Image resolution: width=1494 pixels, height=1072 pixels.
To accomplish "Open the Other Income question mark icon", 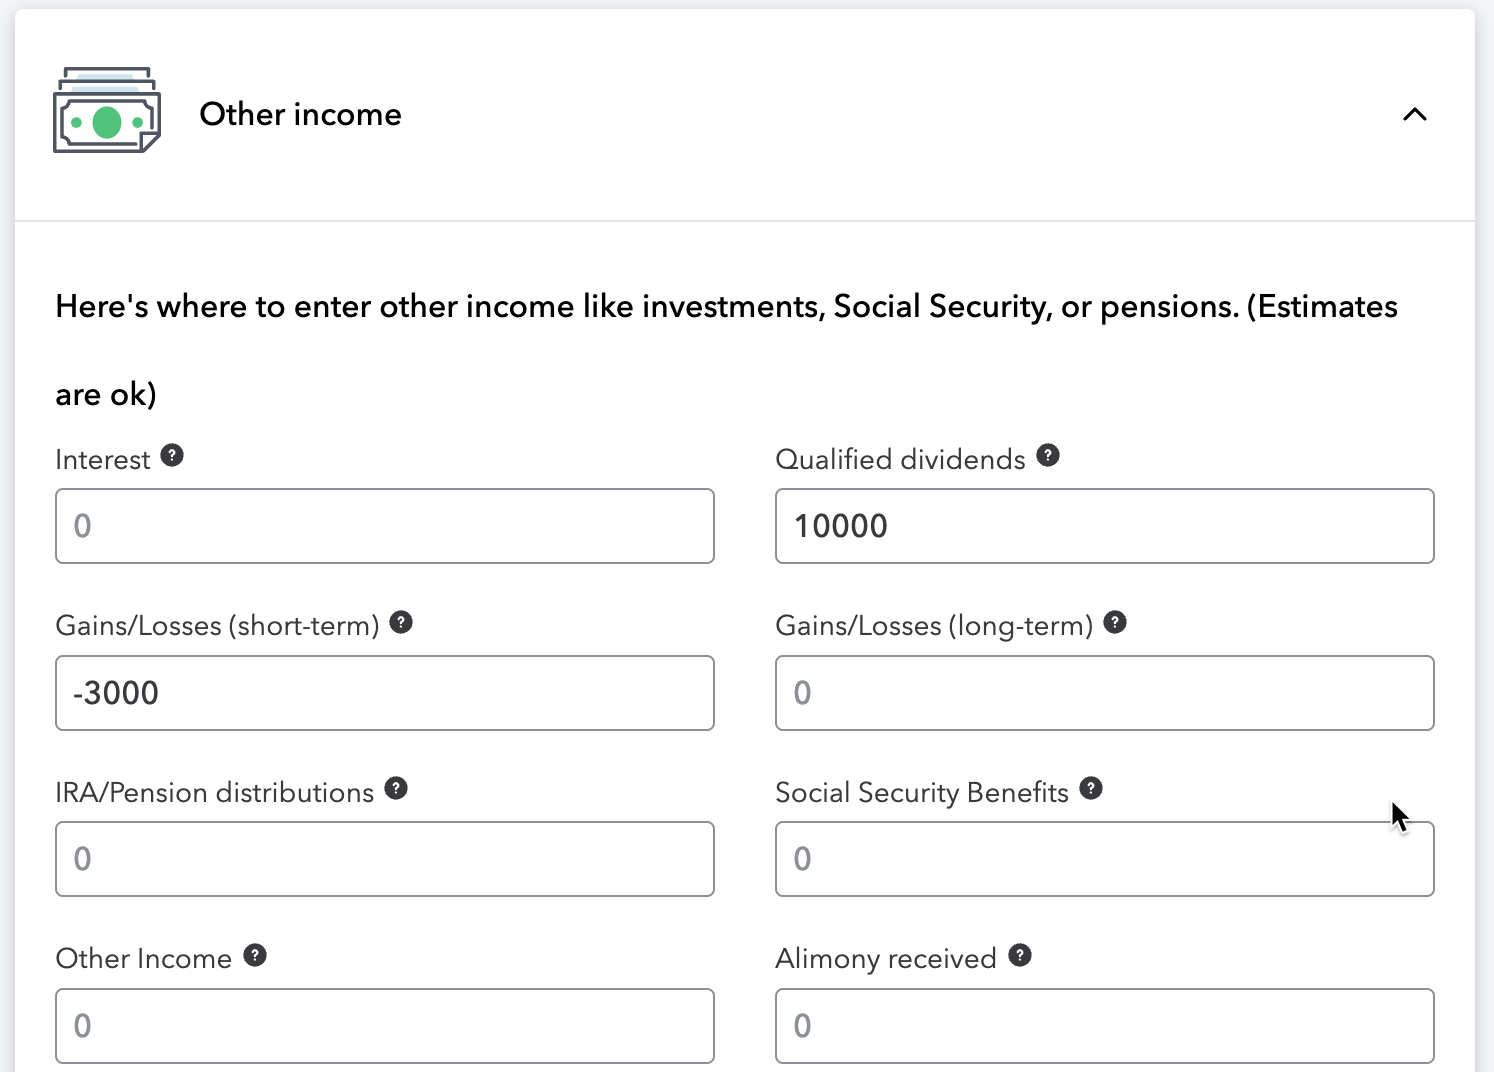I will pyautogui.click(x=255, y=955).
